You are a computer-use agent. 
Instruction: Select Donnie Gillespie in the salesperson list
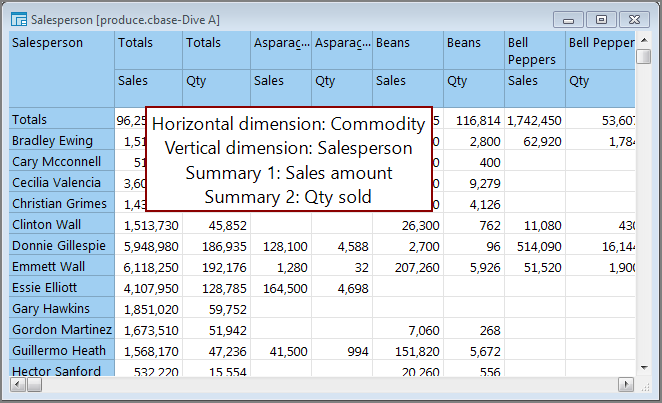pos(60,246)
